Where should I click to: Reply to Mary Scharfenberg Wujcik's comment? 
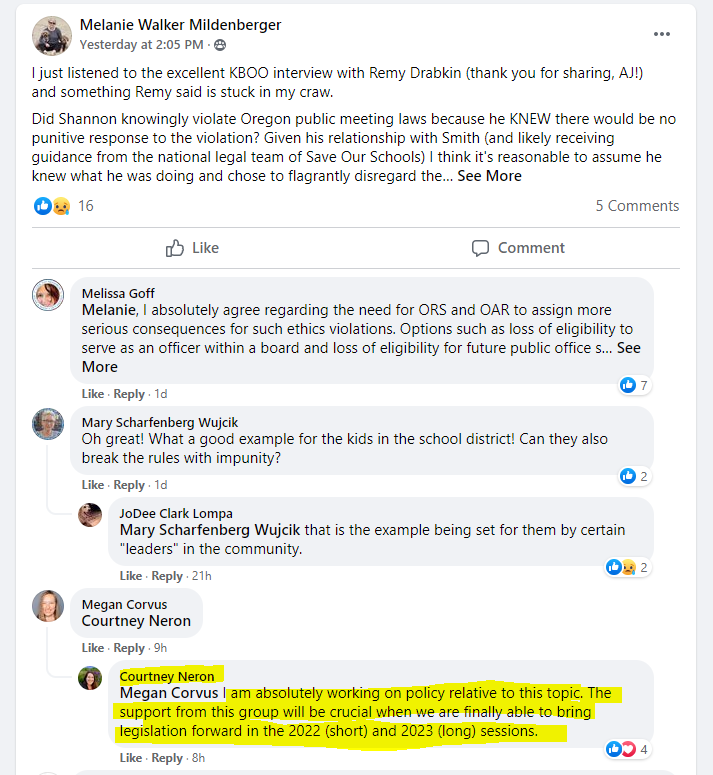(129, 485)
